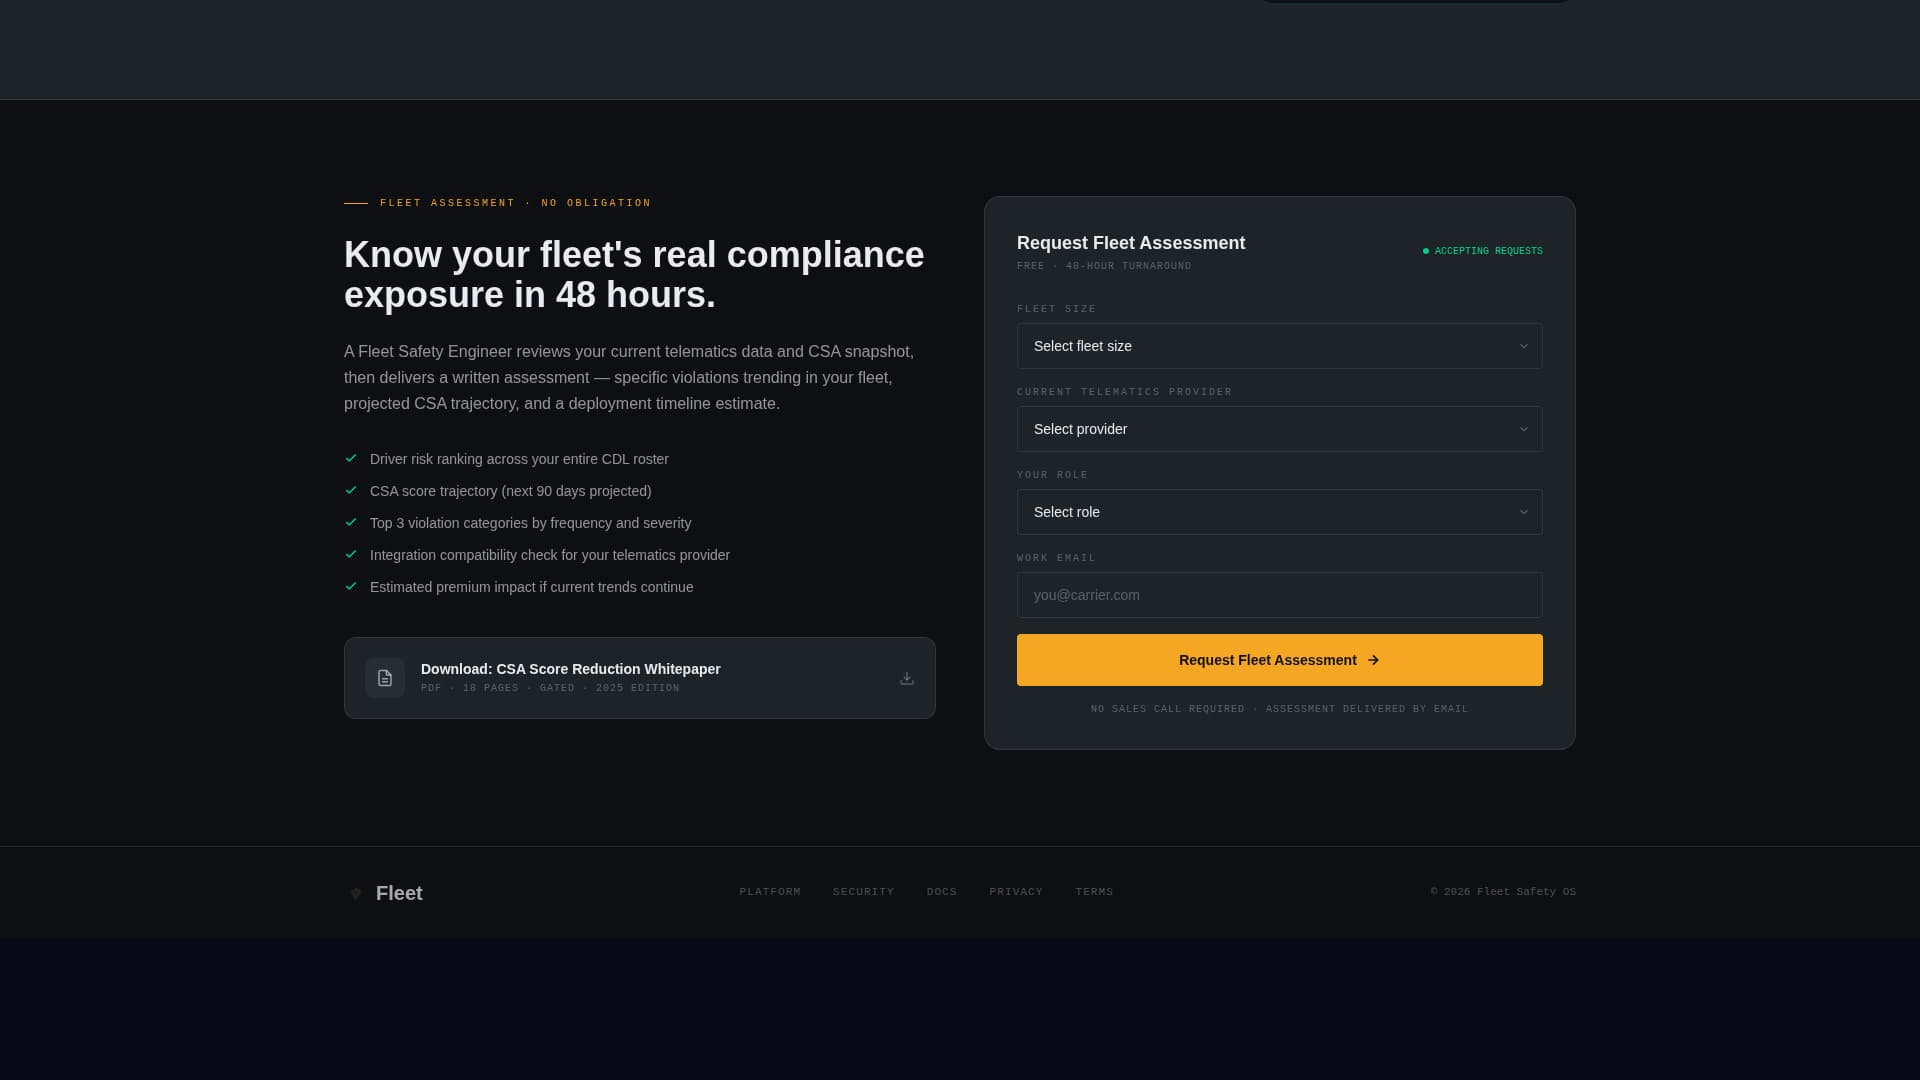Screen dimensions: 1920x1080
Task: Click checkmark beside Integration compatibility check
Action: coord(351,554)
